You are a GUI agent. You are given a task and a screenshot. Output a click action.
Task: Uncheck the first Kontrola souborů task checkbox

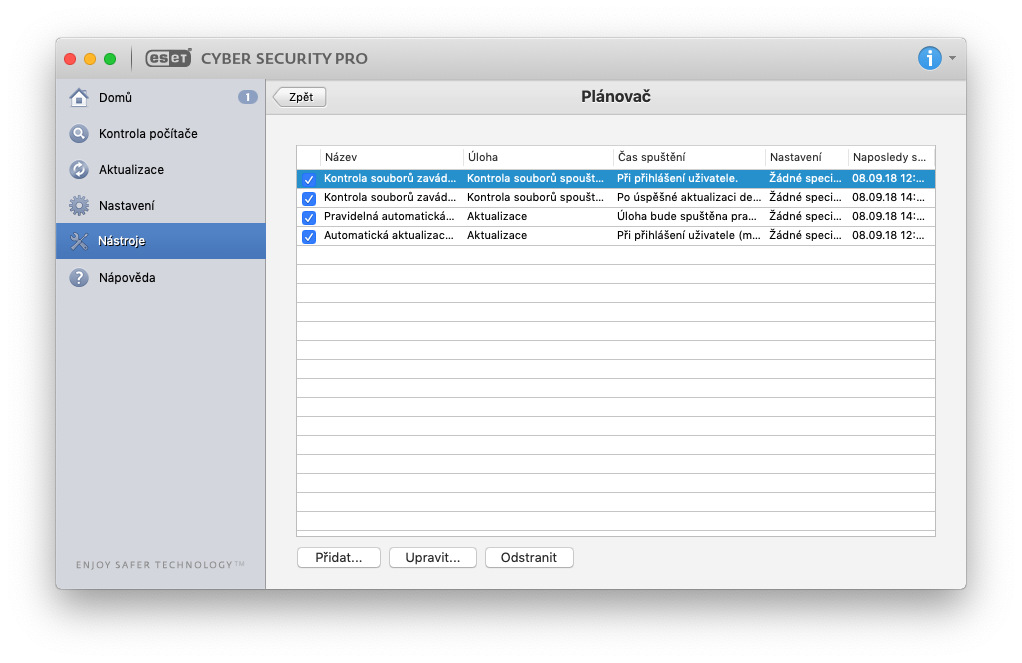(309, 179)
